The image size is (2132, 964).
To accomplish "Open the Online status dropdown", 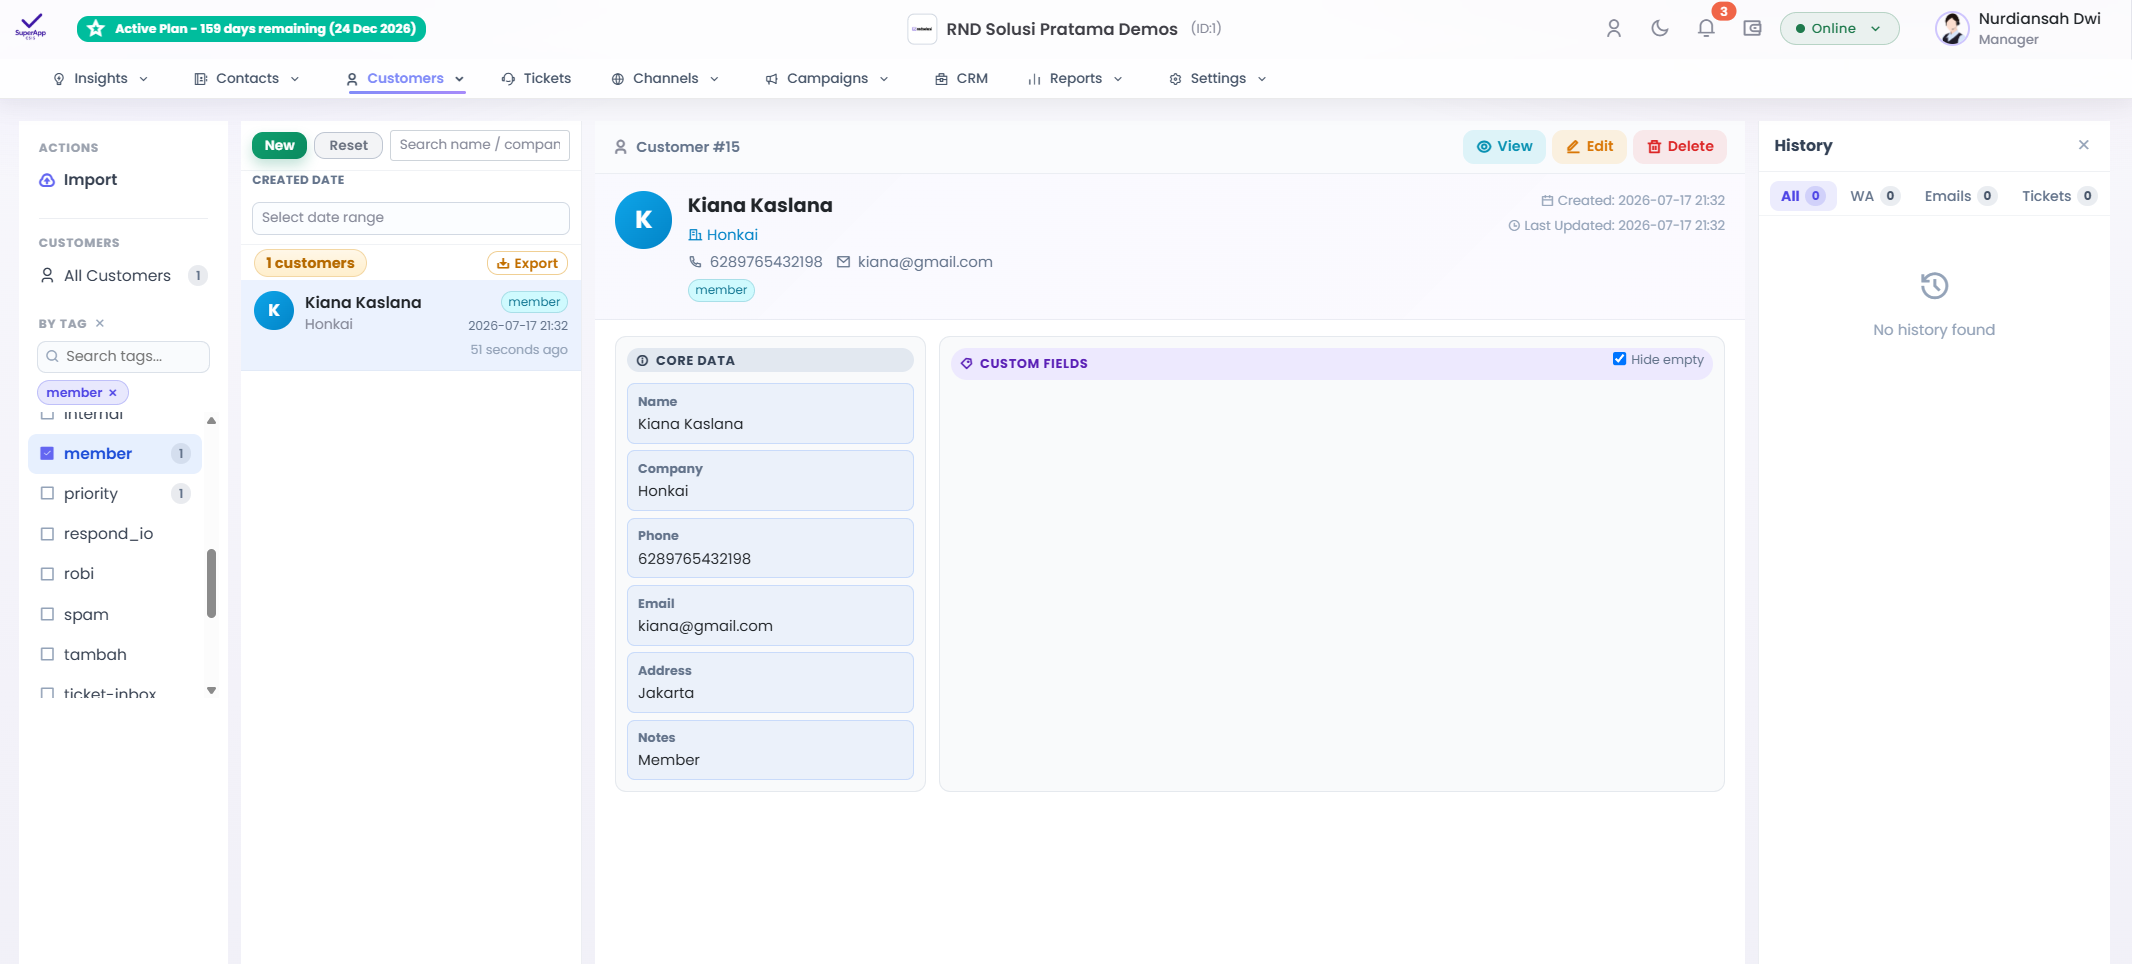I will 1839,28.
